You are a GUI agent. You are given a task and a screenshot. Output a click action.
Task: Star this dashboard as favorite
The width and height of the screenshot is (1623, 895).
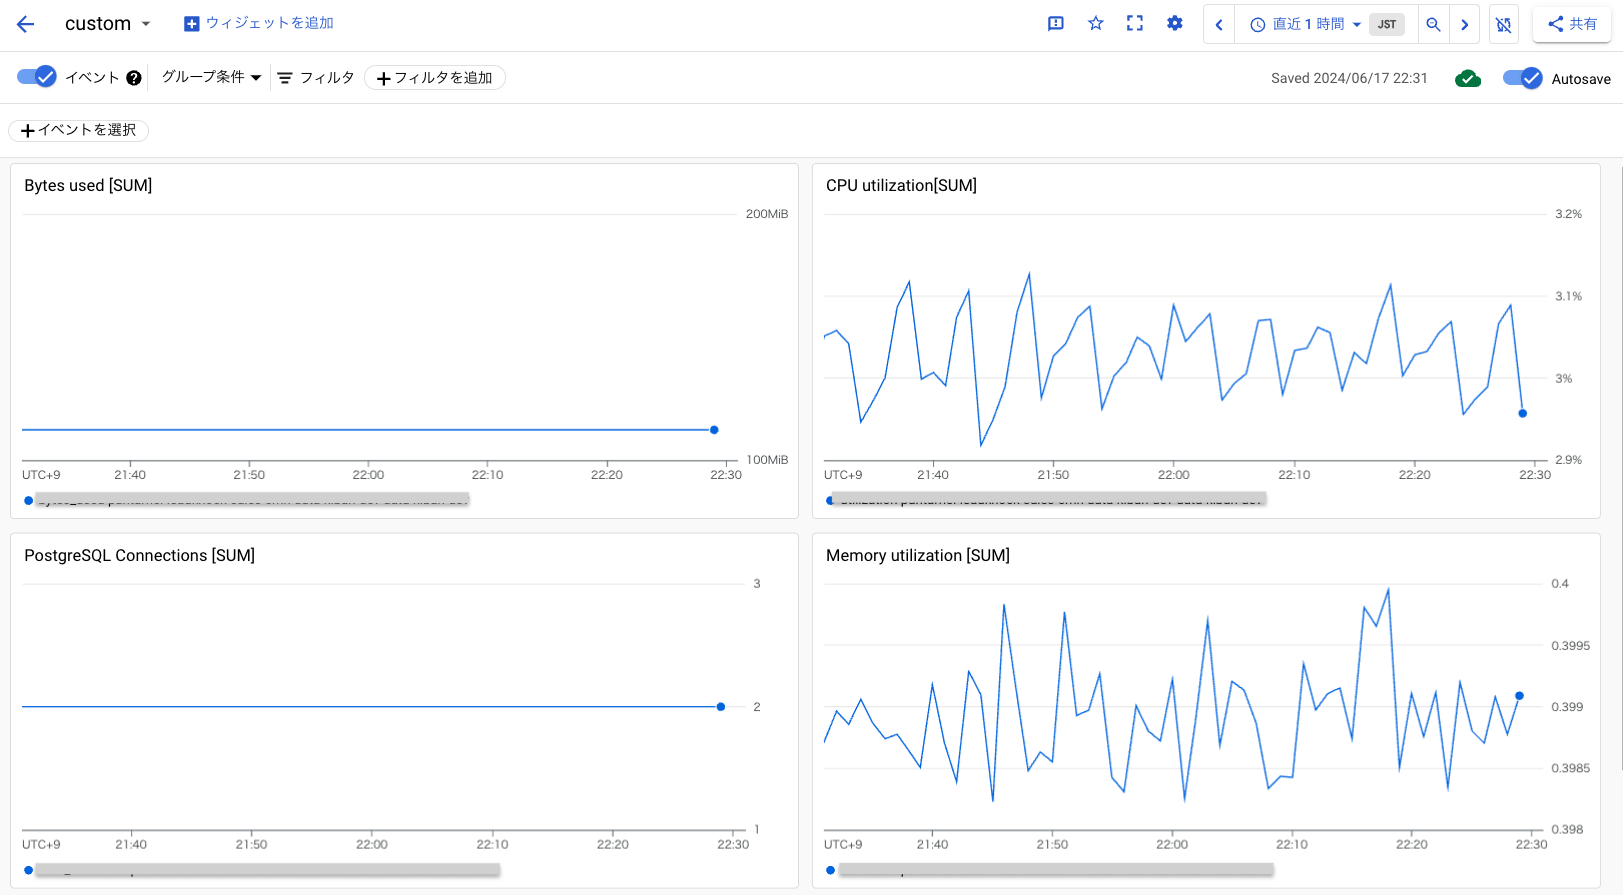pyautogui.click(x=1096, y=24)
